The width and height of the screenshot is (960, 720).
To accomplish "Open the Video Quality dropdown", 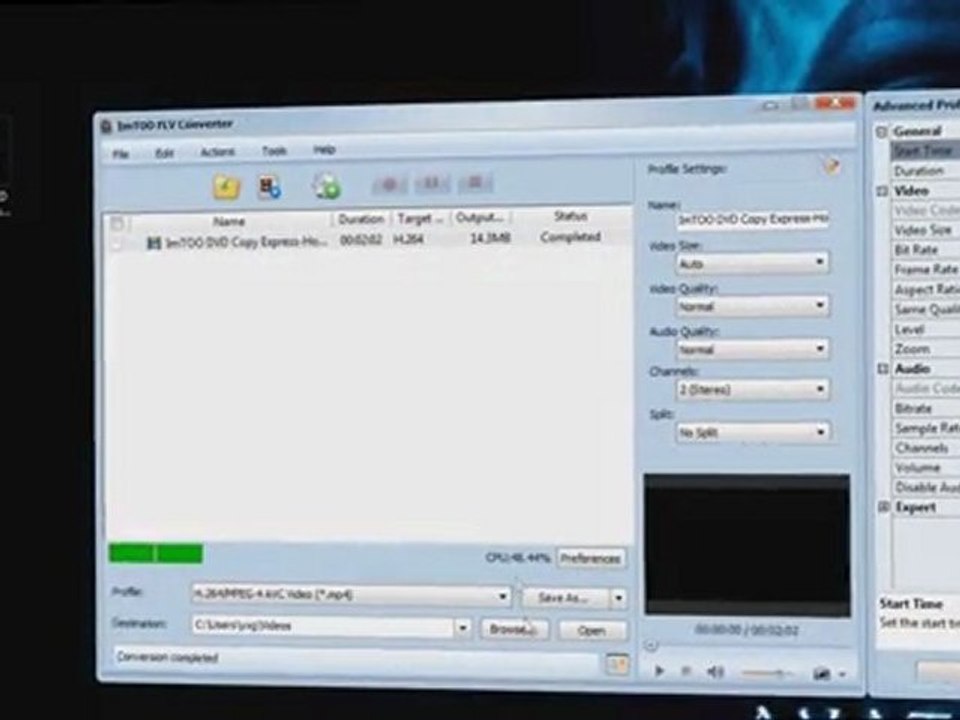I will (x=752, y=306).
